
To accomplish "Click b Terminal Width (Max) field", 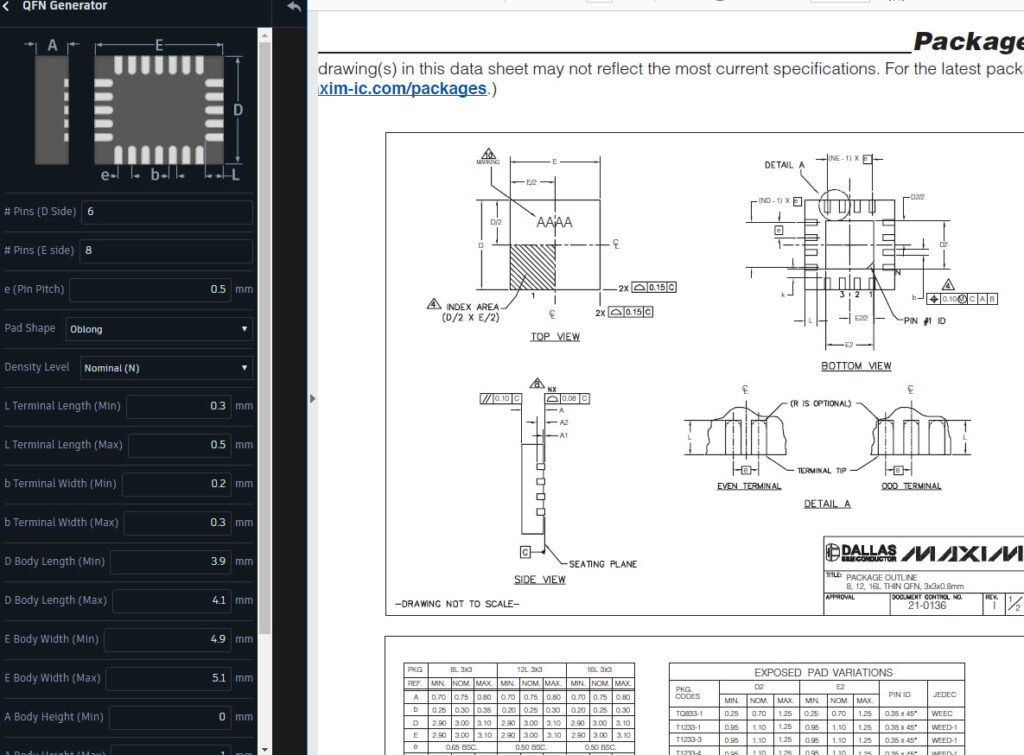I will (178, 522).
